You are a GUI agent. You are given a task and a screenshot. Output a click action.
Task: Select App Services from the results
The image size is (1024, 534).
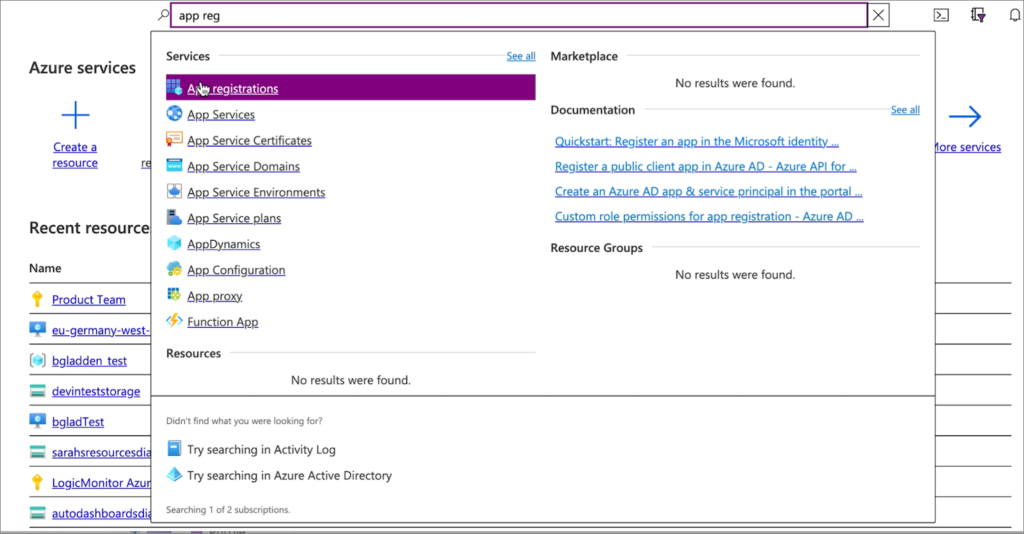point(221,114)
